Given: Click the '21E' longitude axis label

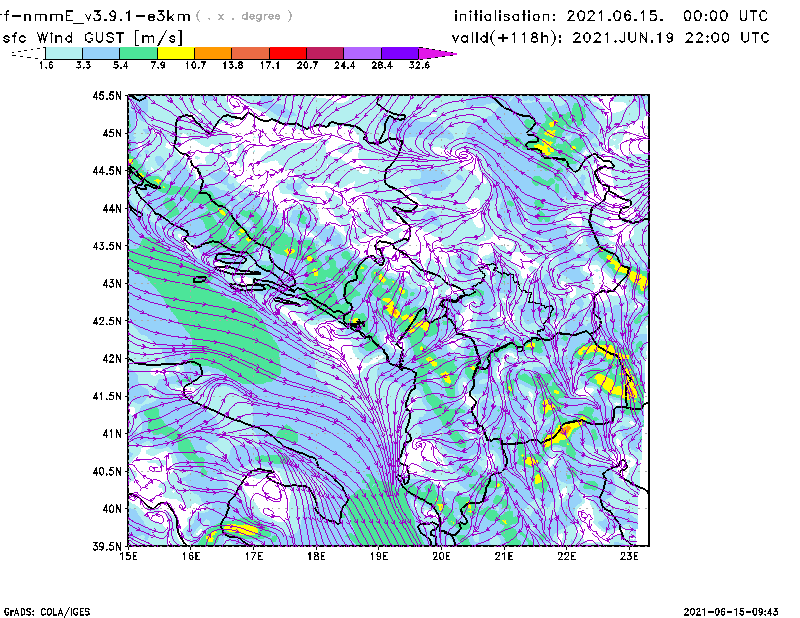Looking at the screenshot, I should [x=504, y=556].
